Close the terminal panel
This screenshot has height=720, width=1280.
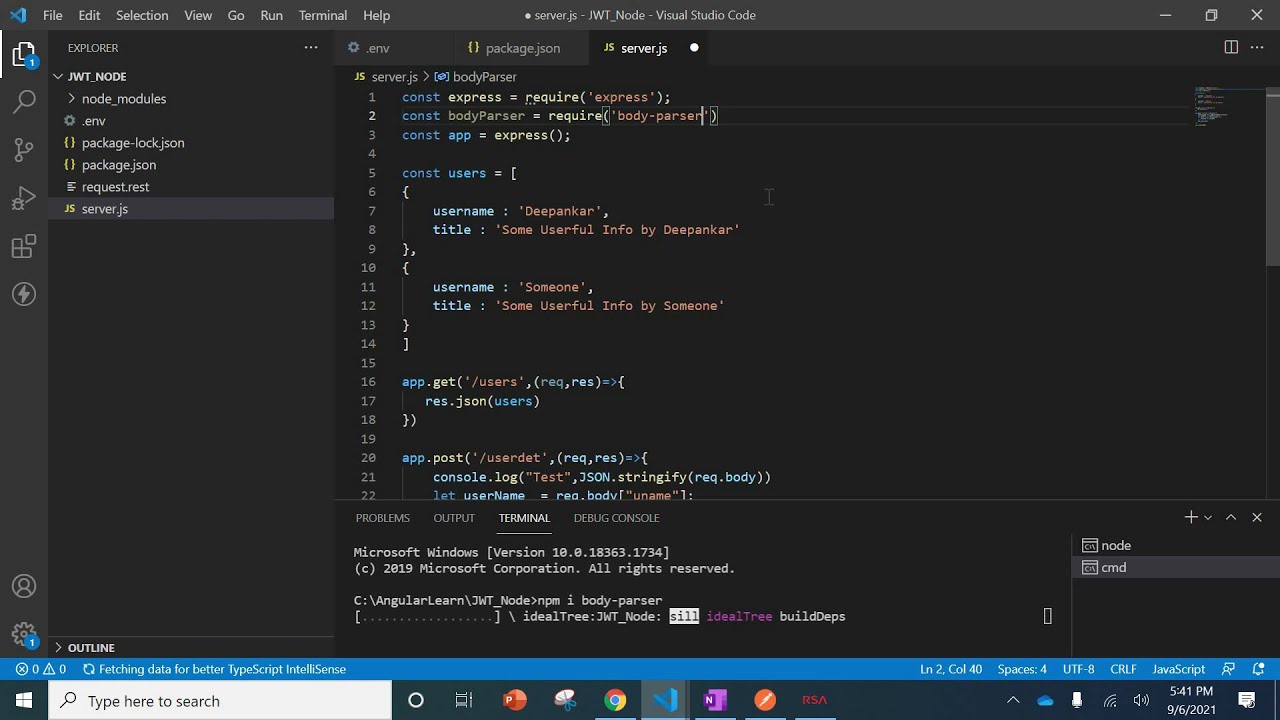tap(1257, 517)
